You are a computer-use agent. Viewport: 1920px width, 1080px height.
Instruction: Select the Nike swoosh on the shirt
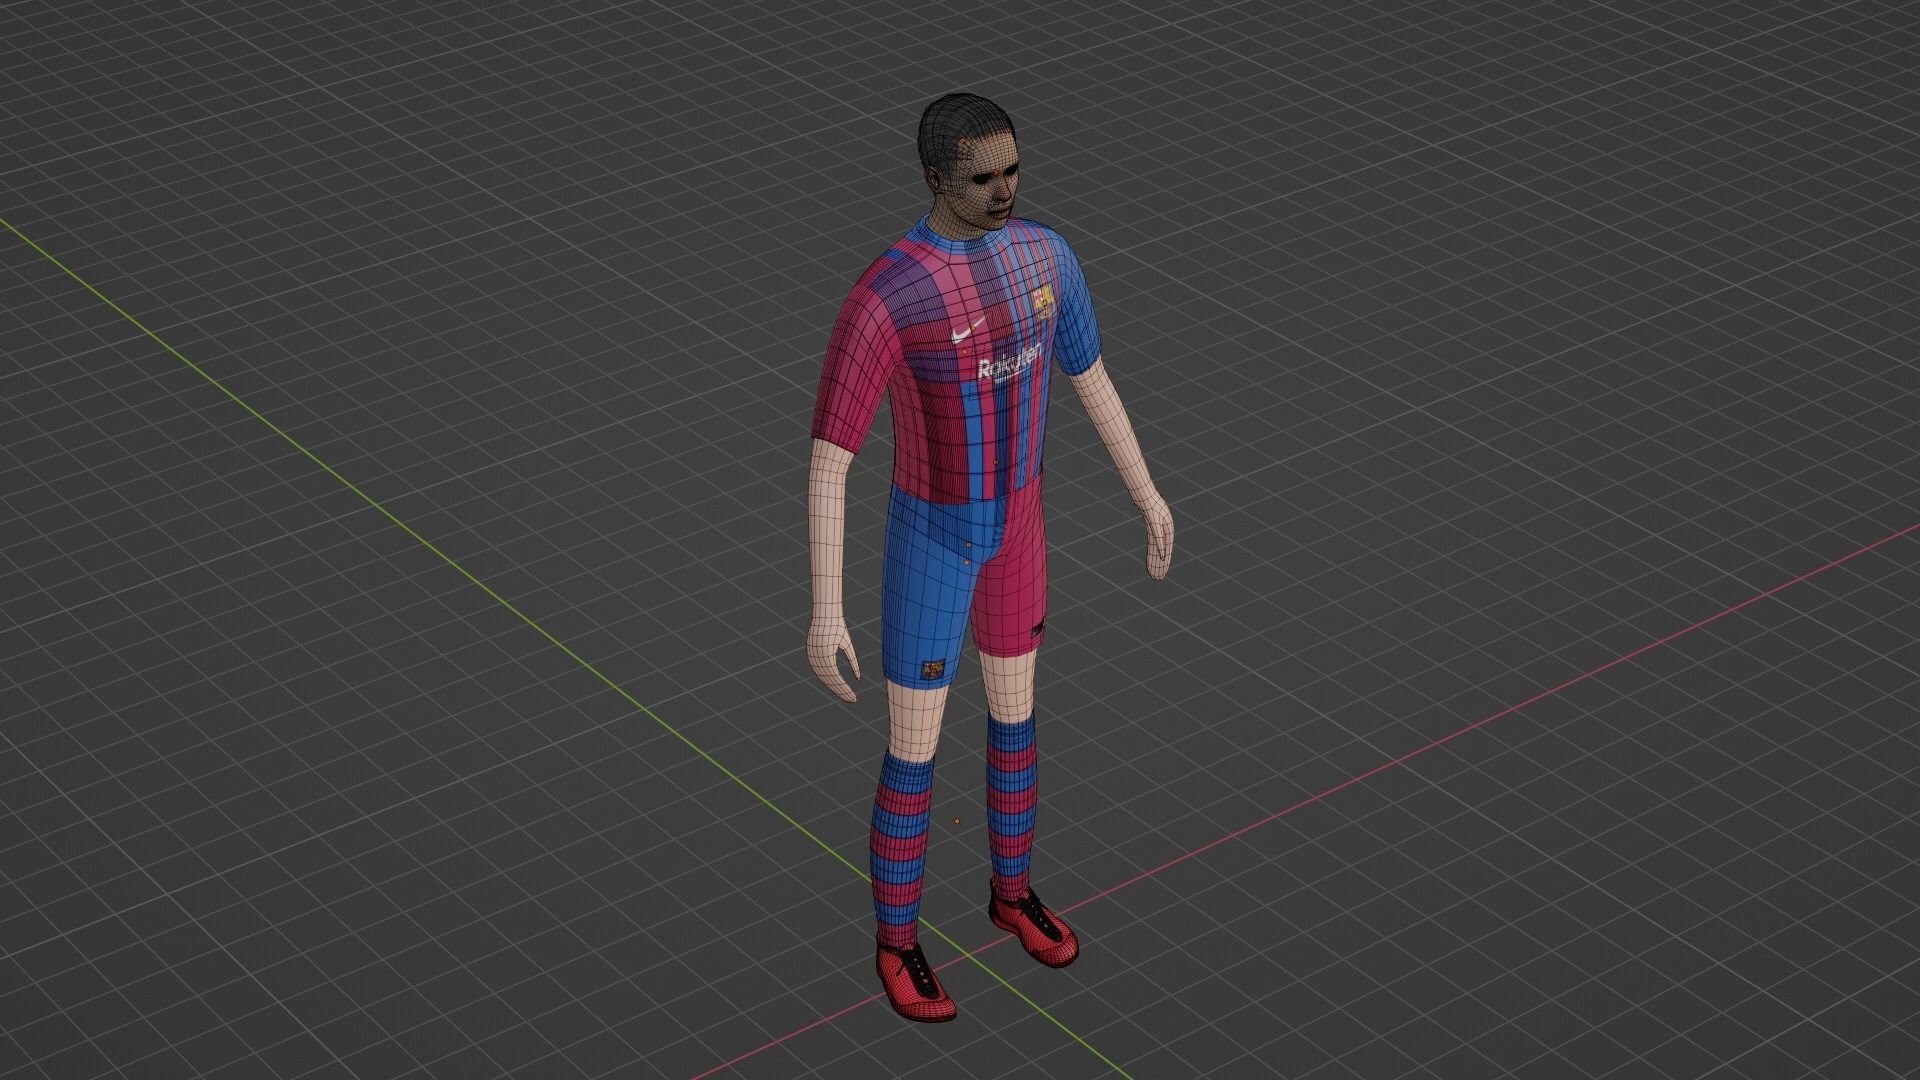pos(969,331)
